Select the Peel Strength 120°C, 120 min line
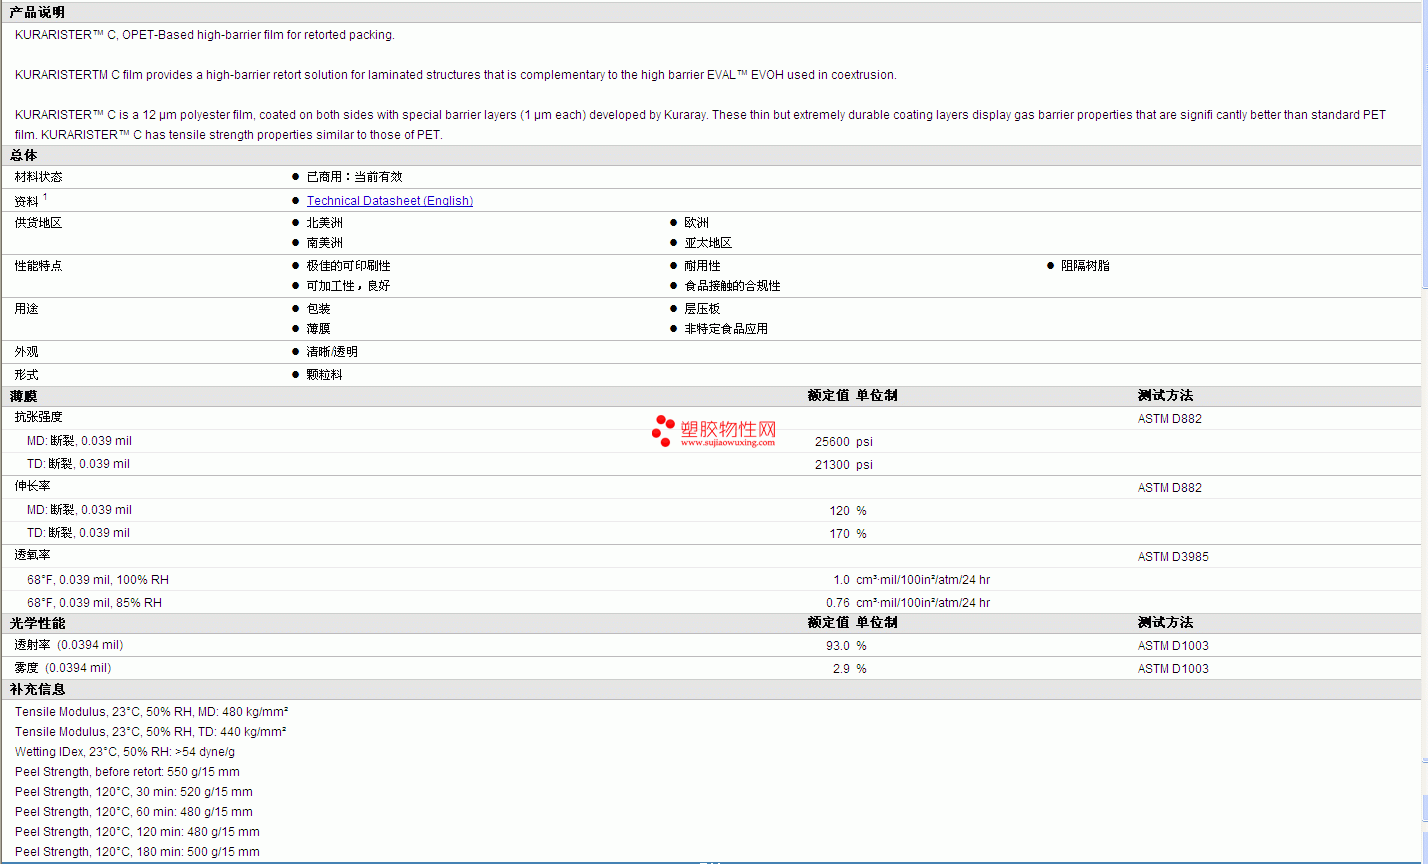The width and height of the screenshot is (1428, 864). [137, 832]
